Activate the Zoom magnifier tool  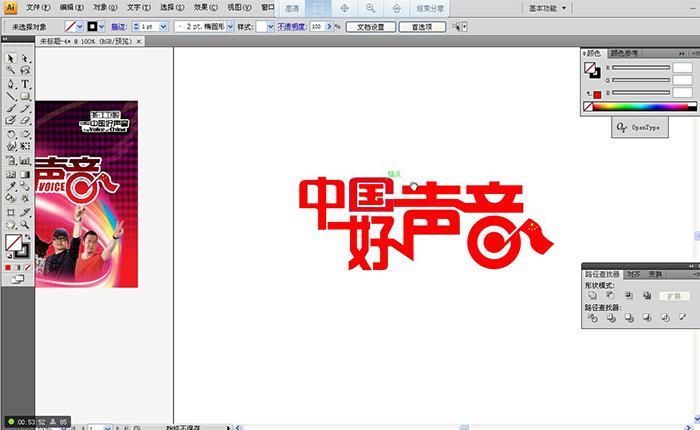tap(25, 225)
